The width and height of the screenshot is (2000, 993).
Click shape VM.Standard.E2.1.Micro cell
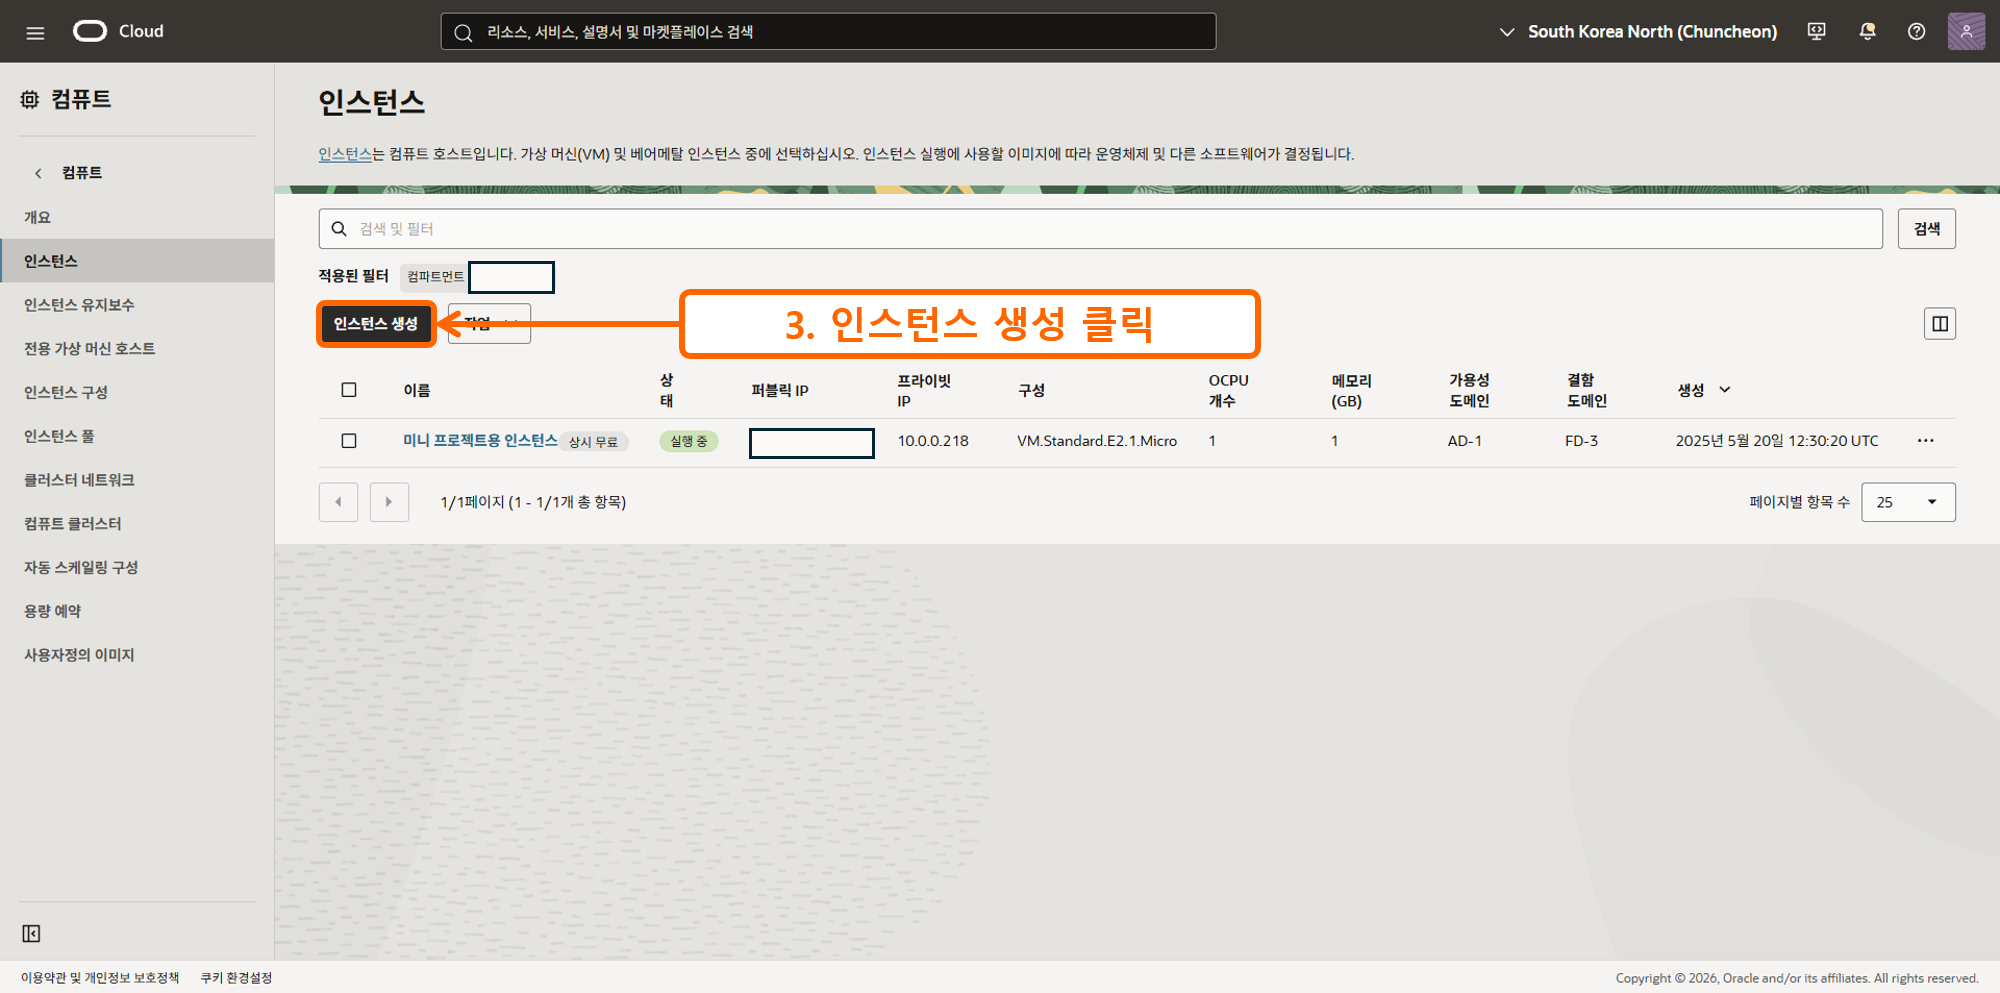coord(1097,441)
